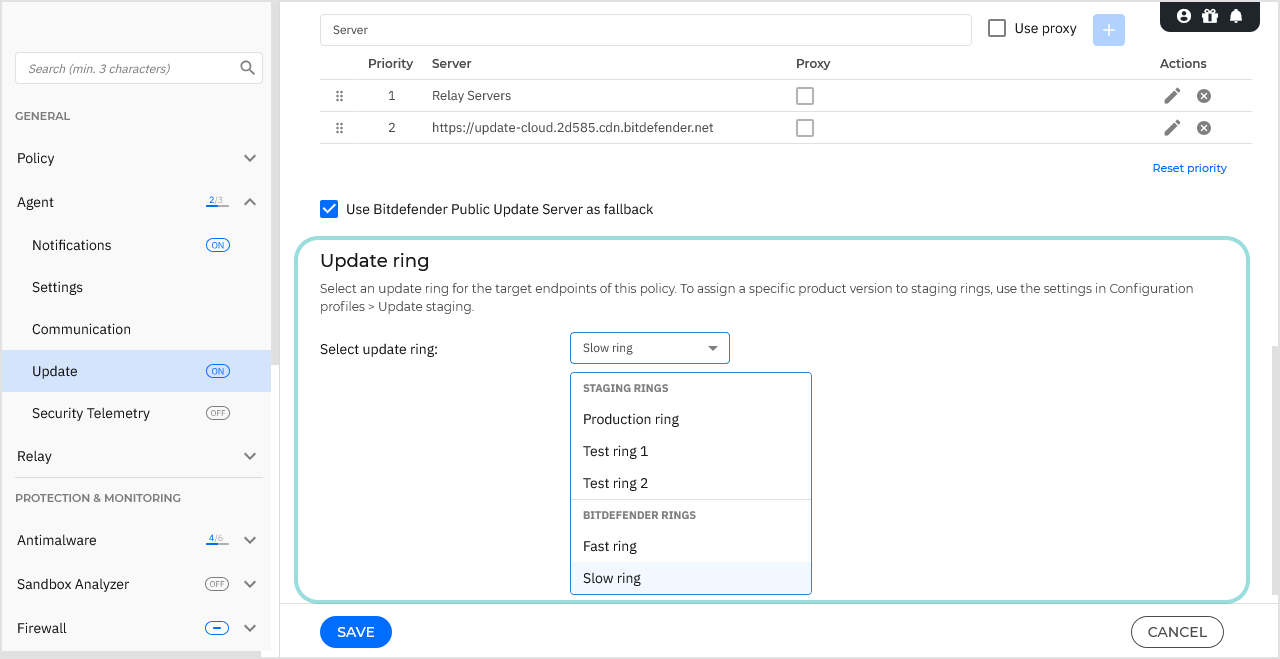
Task: Remove the update-cloud server entry
Action: tap(1204, 128)
